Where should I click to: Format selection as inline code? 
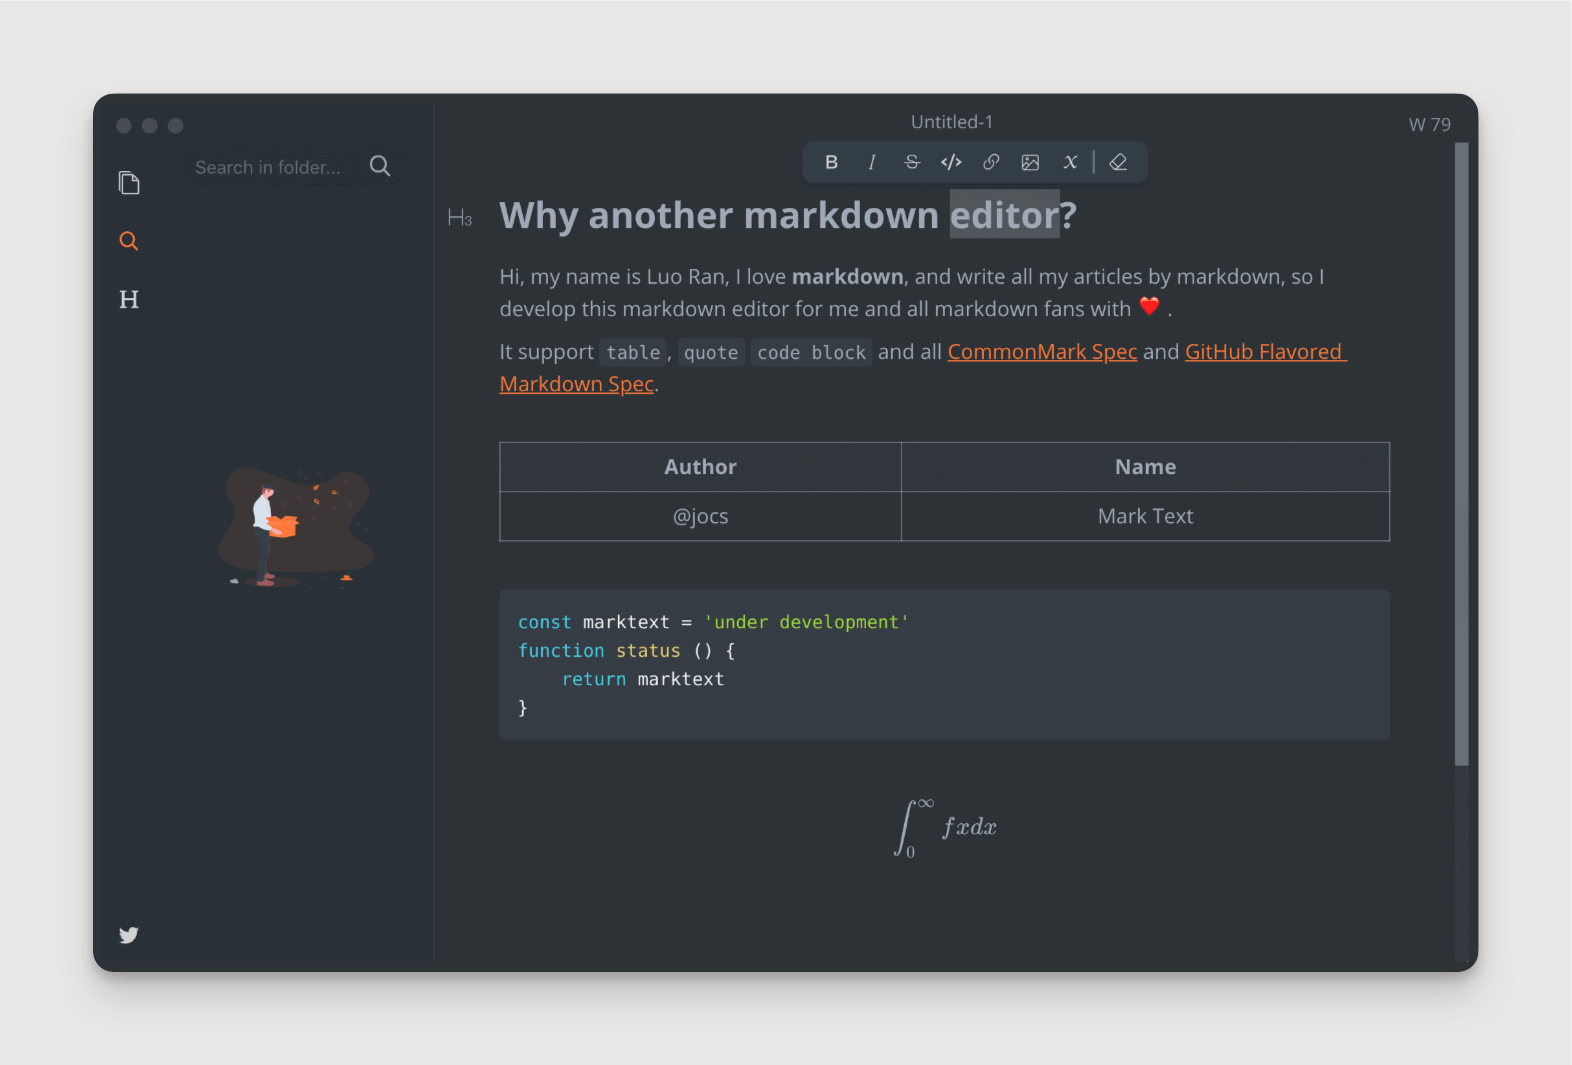pos(951,162)
